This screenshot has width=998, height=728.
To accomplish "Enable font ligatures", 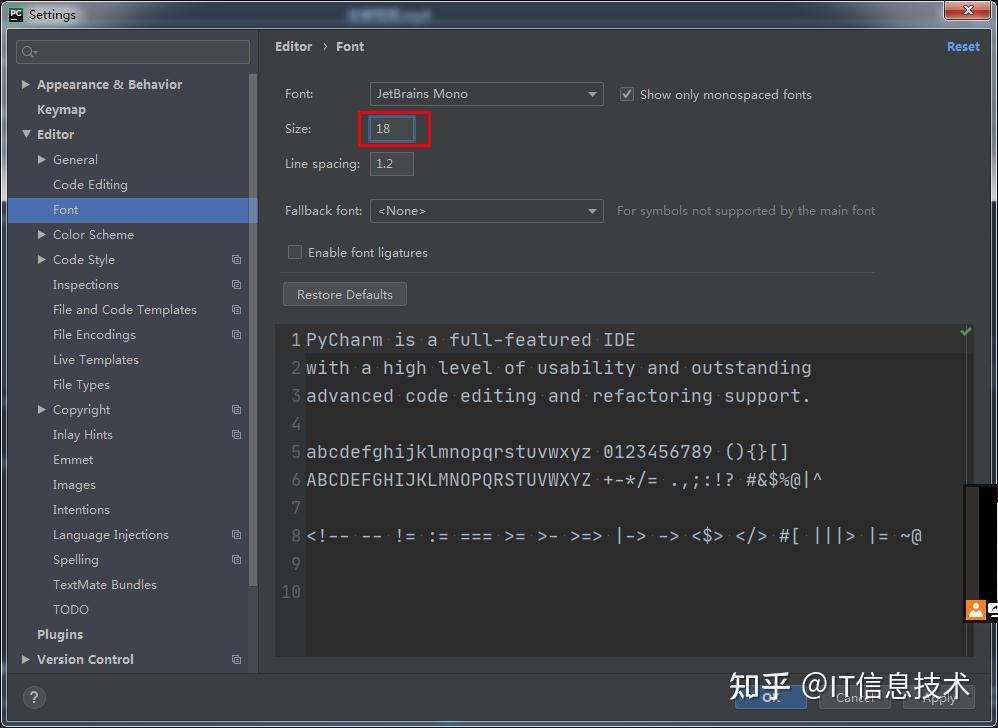I will click(x=295, y=252).
